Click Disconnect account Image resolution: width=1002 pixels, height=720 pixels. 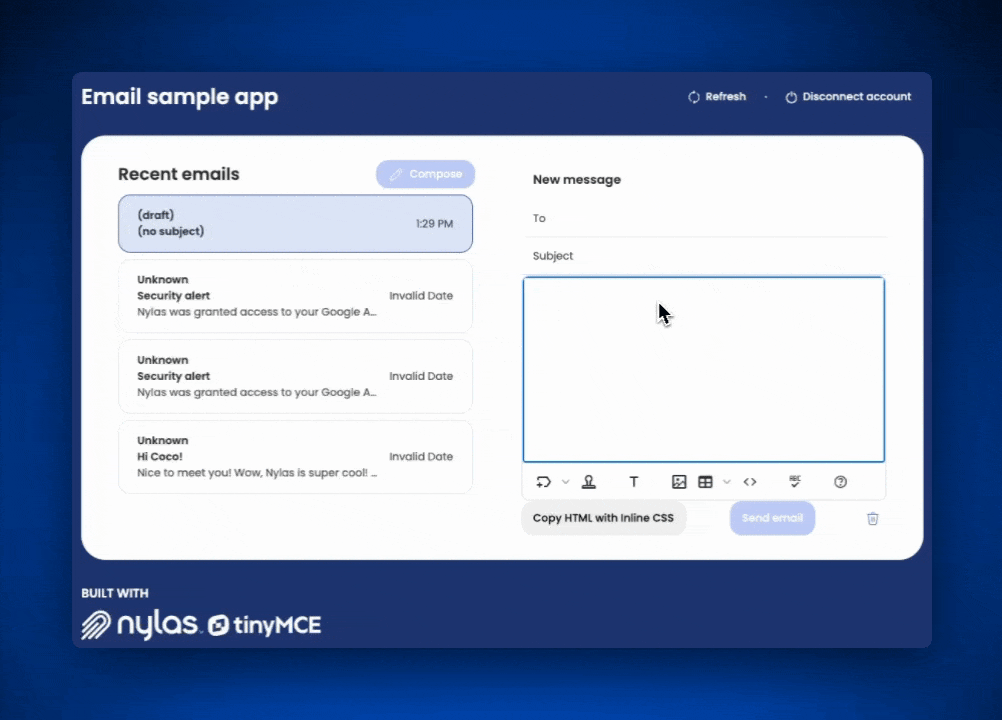[848, 96]
